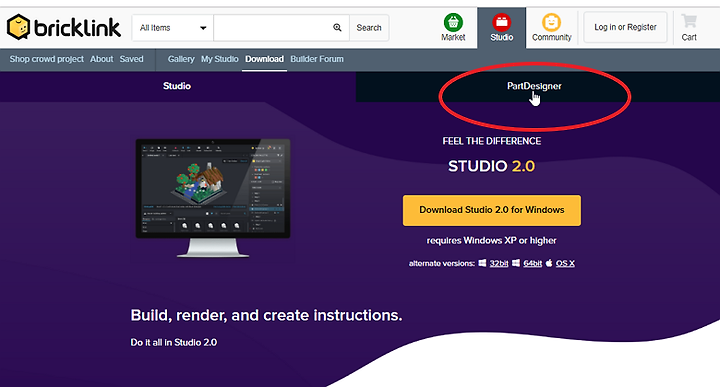Switch to the Studio tab
This screenshot has width=720, height=387.
[x=177, y=86]
